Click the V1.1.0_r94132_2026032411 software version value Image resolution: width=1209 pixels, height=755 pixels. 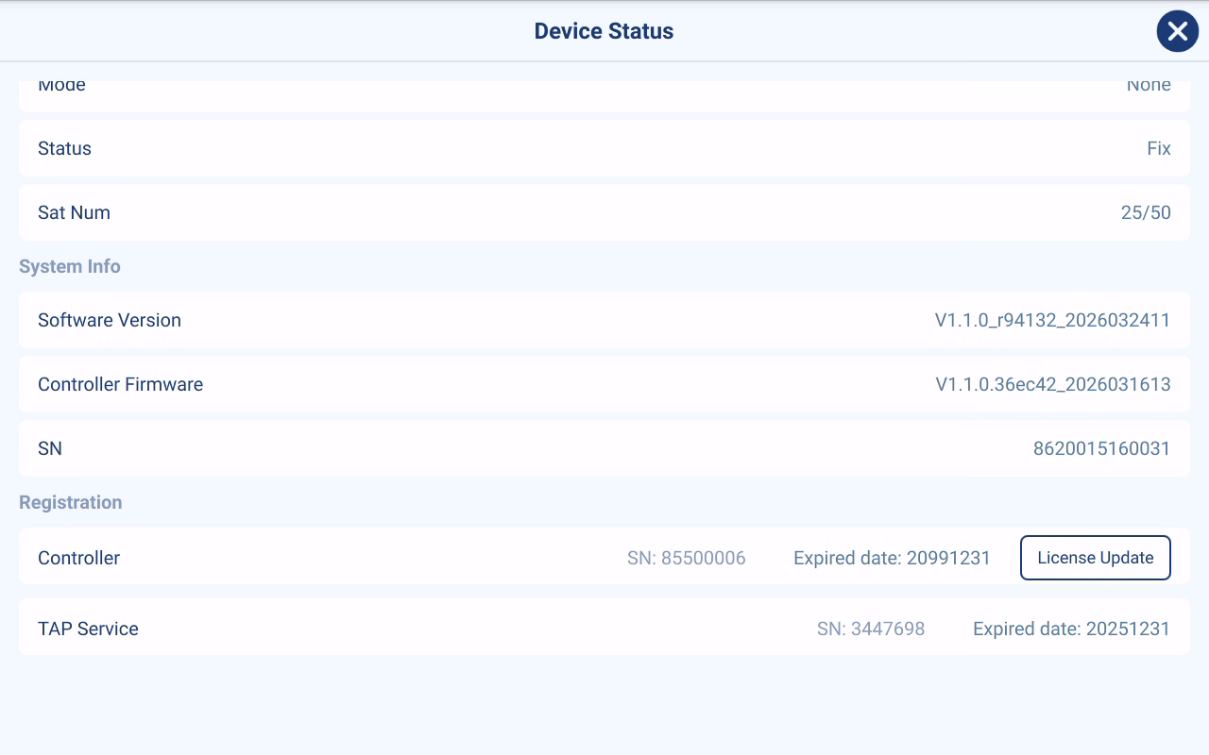point(1053,320)
